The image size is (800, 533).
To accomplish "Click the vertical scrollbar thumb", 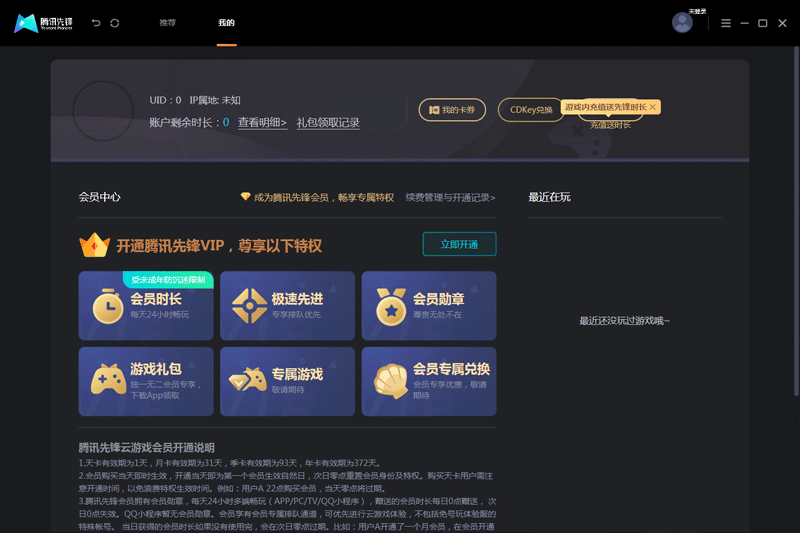I will coord(796,221).
